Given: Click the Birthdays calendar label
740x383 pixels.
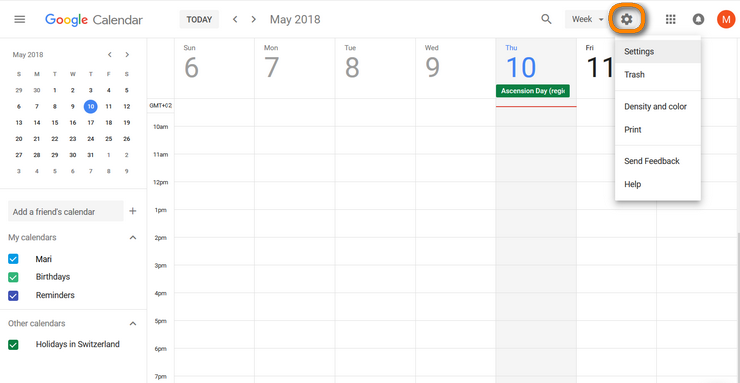Looking at the screenshot, I should (53, 277).
